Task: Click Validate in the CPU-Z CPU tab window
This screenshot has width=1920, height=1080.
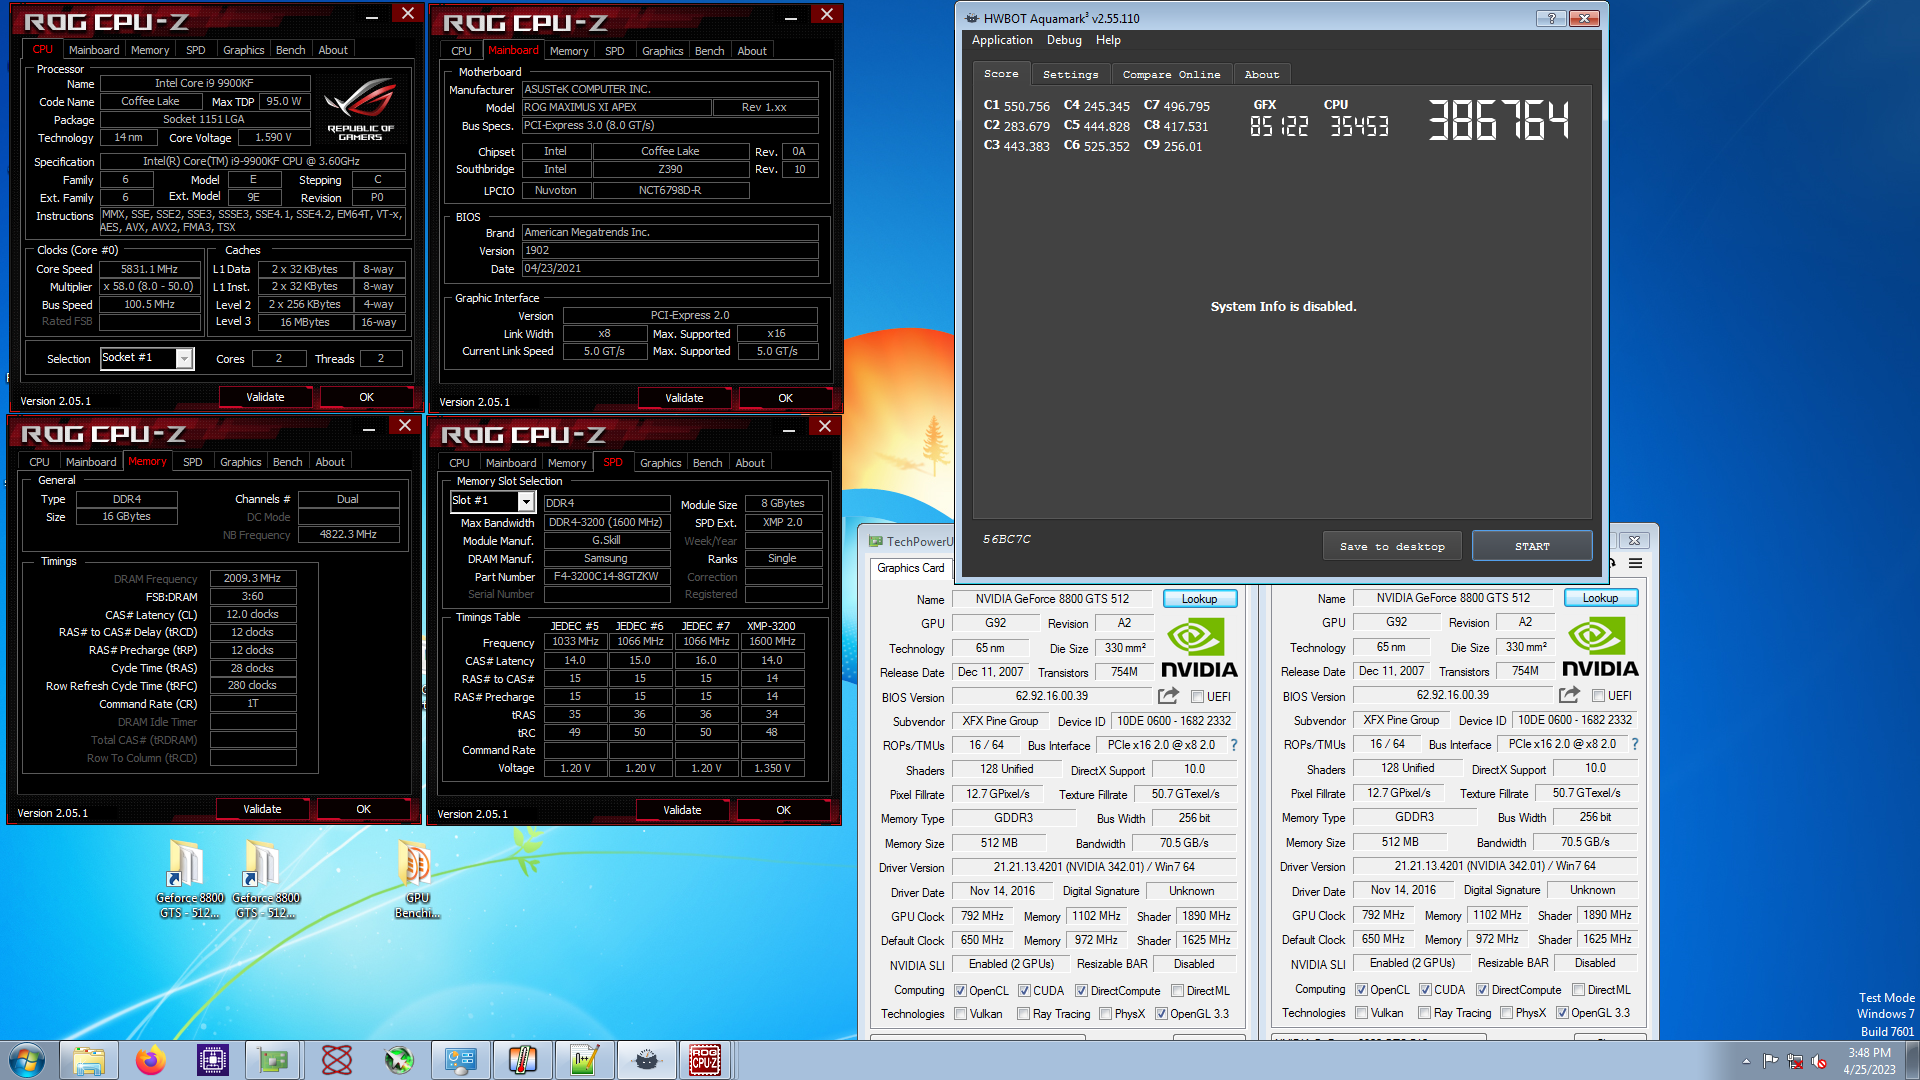Action: point(265,397)
